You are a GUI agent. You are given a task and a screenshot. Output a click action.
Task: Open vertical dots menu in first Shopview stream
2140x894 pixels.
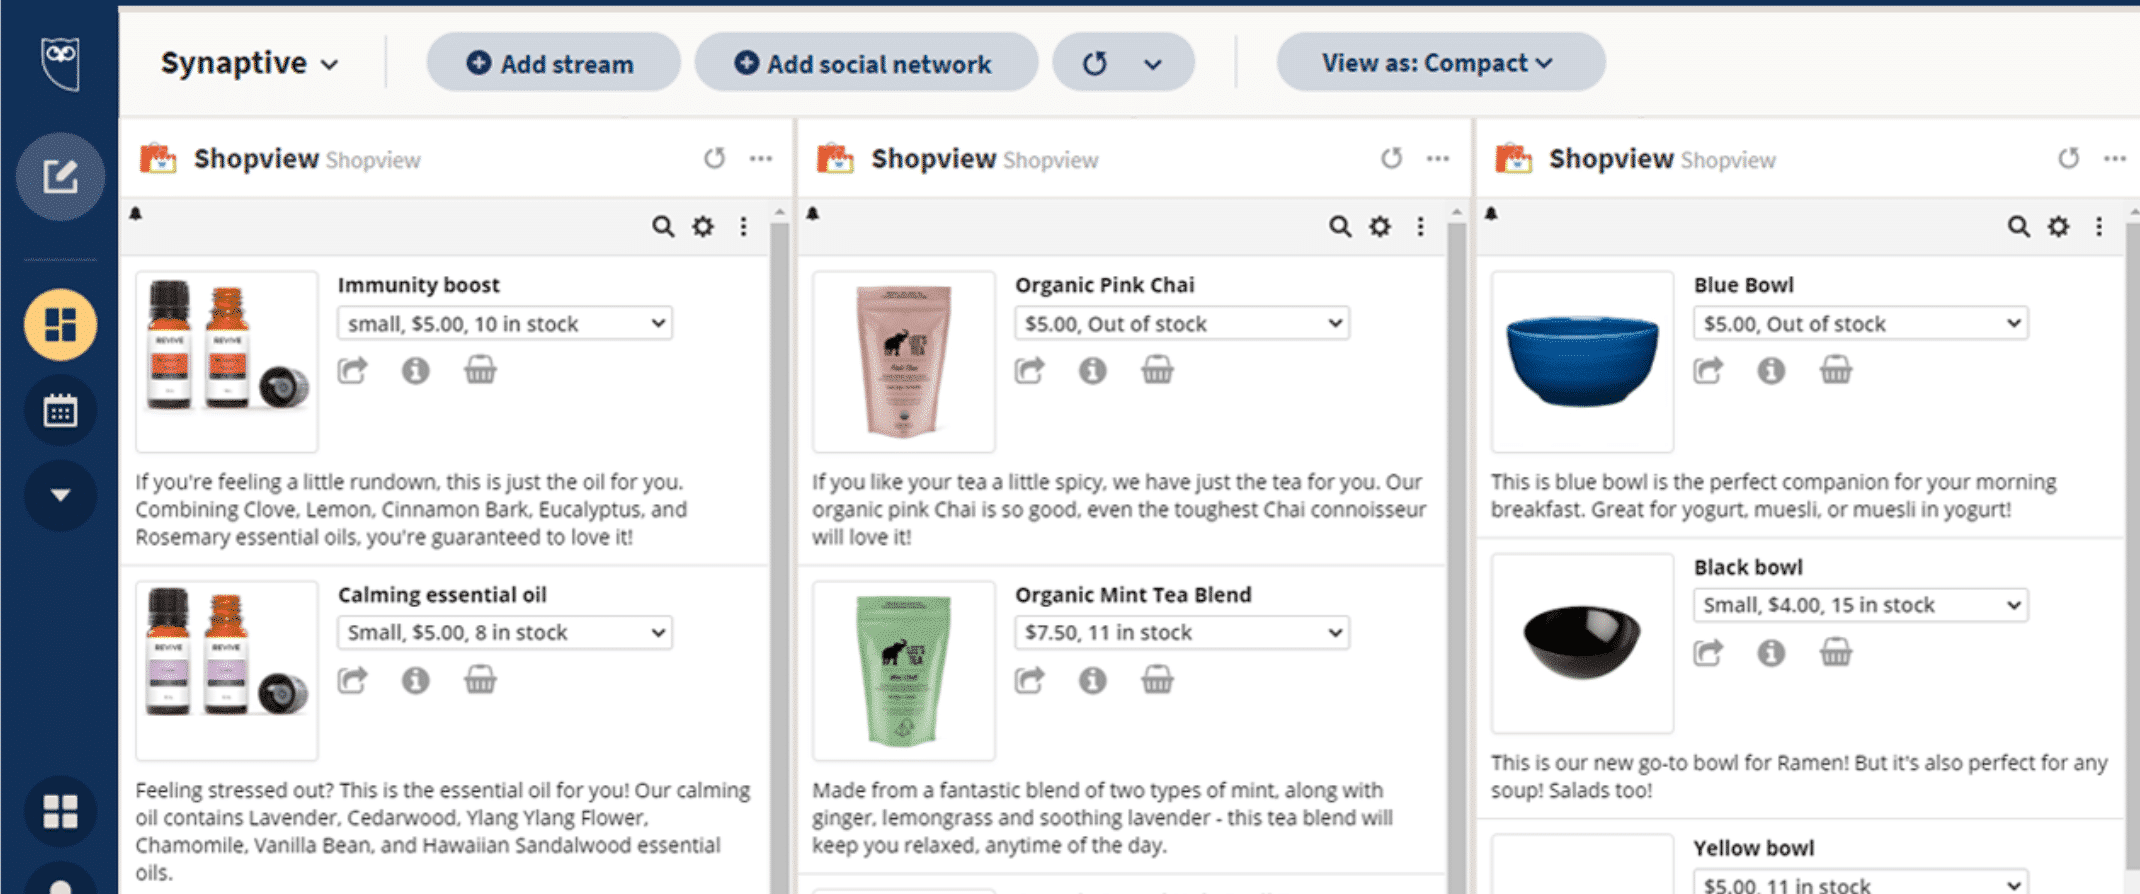743,227
